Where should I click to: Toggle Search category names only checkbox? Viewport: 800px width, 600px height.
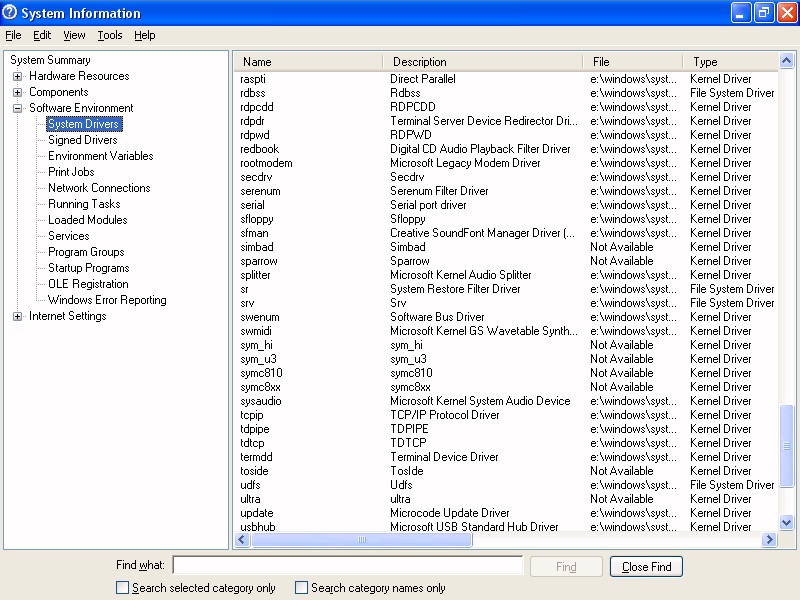tap(302, 588)
